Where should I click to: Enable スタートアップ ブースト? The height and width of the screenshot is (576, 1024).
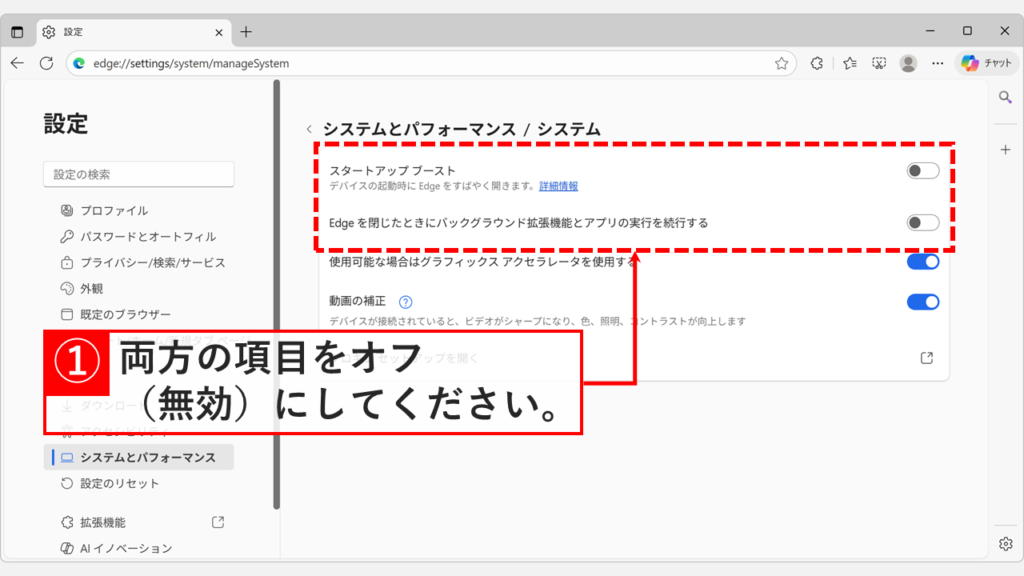click(922, 170)
